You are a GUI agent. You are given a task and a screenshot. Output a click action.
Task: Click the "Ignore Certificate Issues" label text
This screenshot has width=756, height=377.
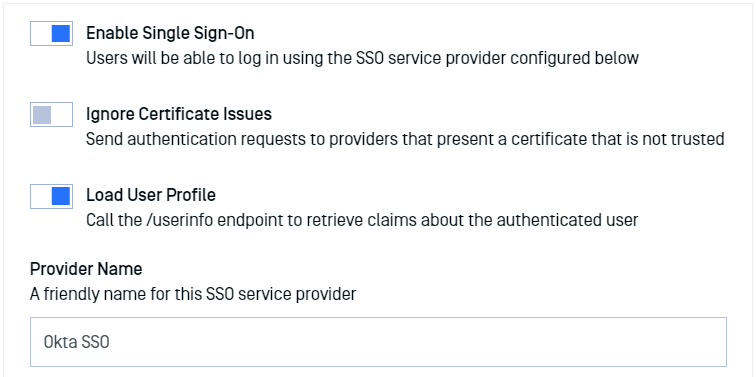[179, 114]
